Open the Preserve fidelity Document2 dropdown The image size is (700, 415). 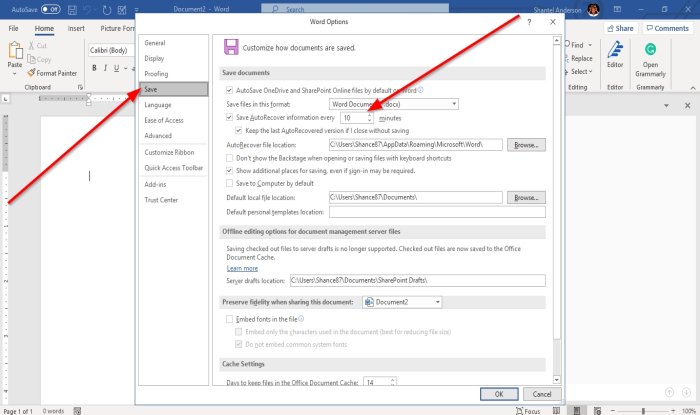pyautogui.click(x=402, y=302)
